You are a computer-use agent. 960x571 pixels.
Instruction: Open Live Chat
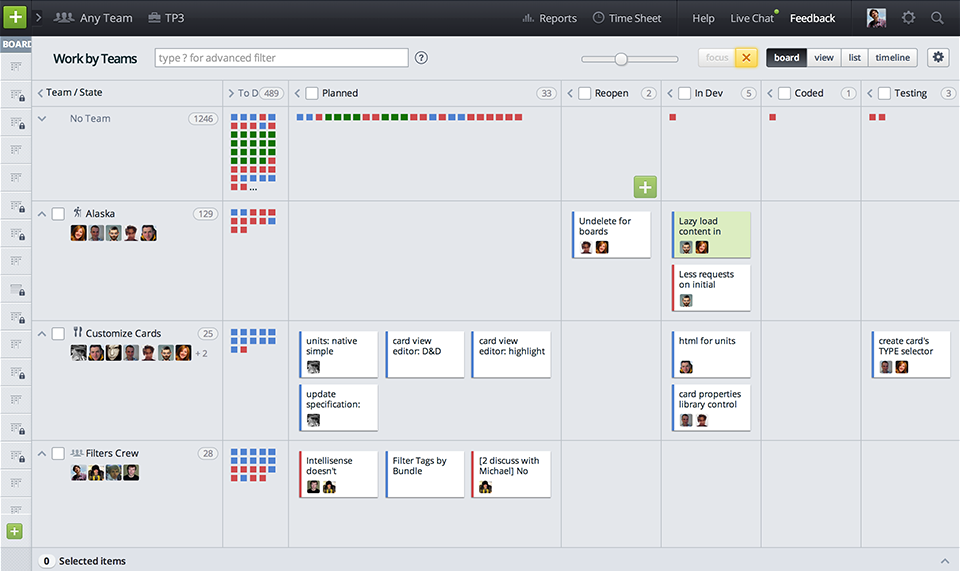[x=752, y=18]
